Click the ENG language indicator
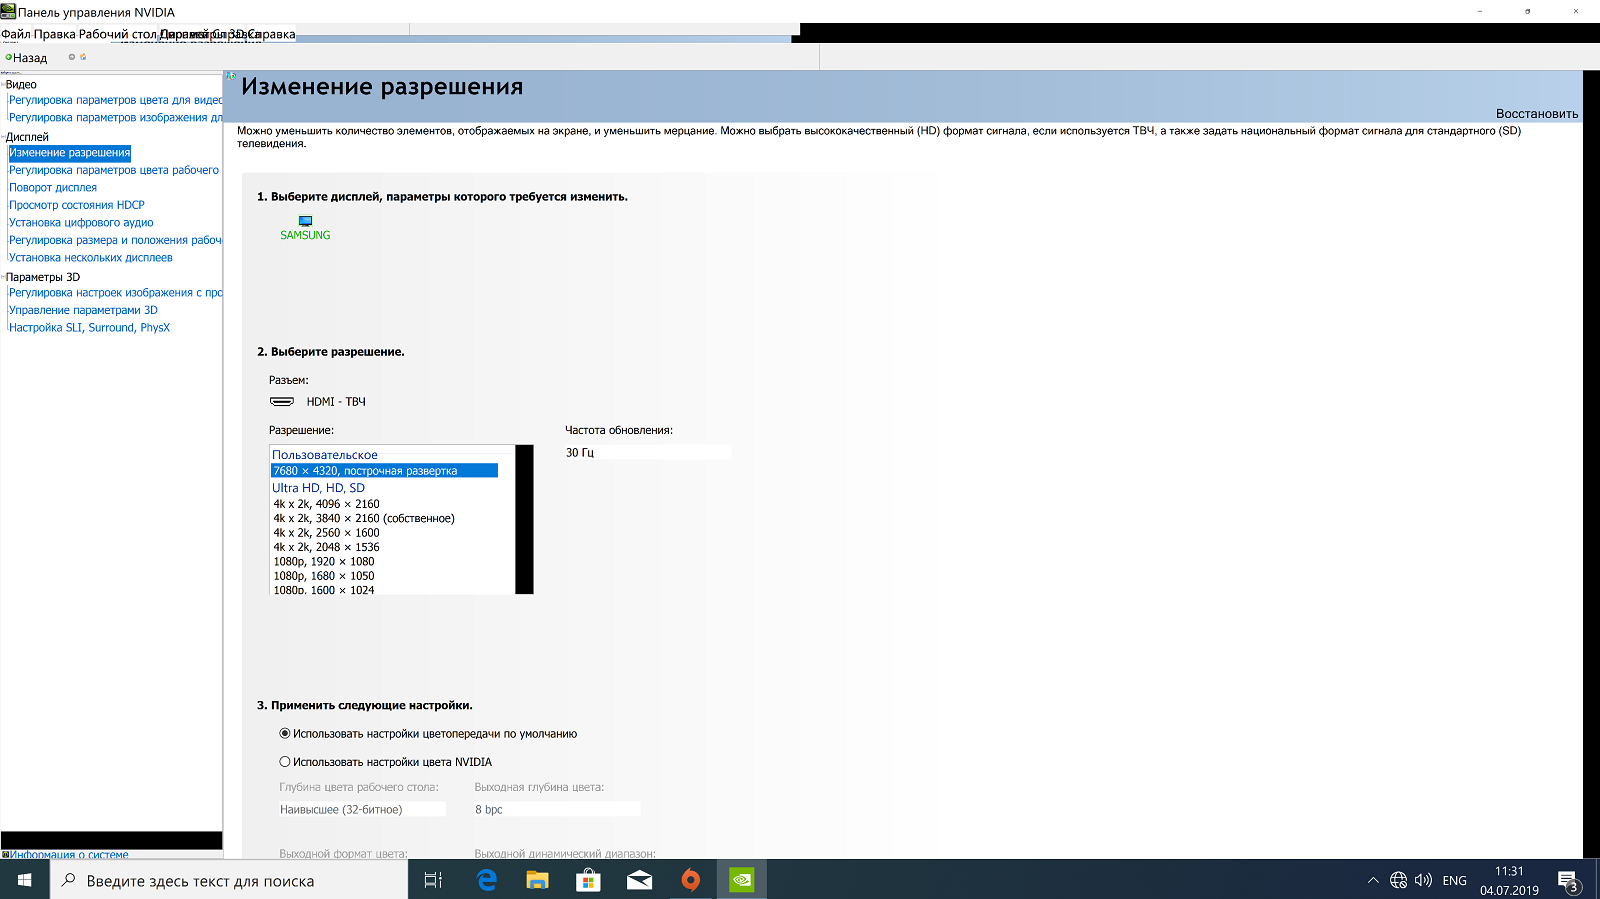1600x899 pixels. pos(1455,881)
